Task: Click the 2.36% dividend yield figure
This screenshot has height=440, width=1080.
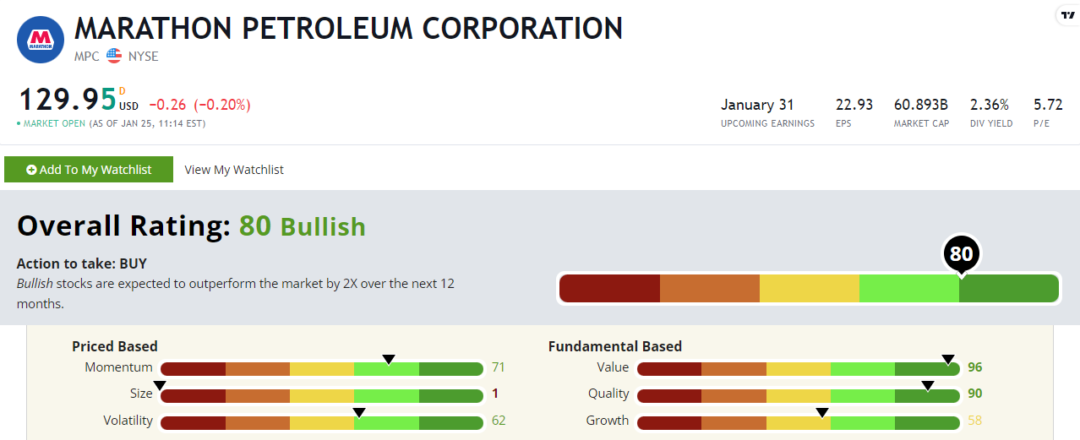Action: click(x=989, y=105)
